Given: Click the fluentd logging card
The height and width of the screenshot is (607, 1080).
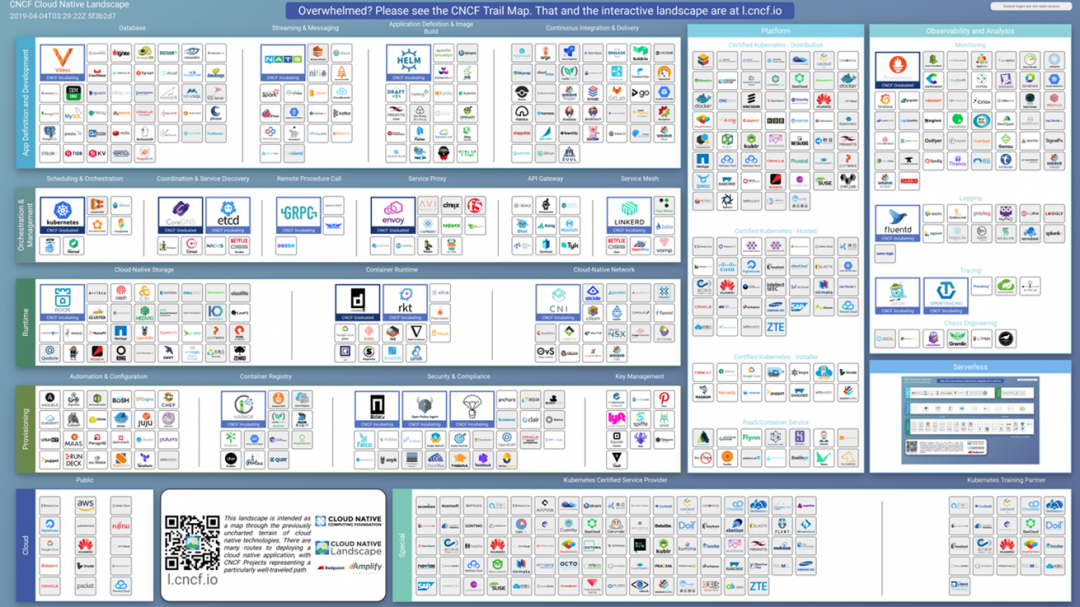Looking at the screenshot, I should click(897, 223).
